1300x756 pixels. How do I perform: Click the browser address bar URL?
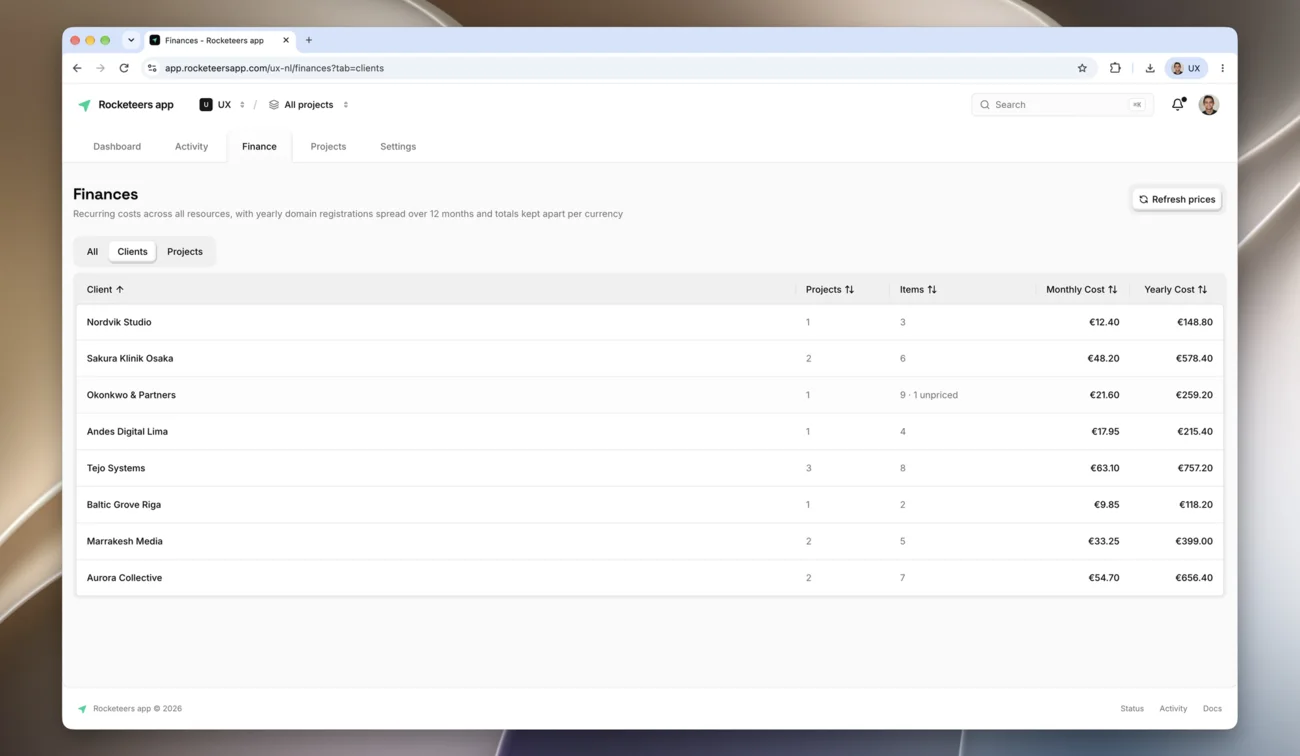pos(274,68)
